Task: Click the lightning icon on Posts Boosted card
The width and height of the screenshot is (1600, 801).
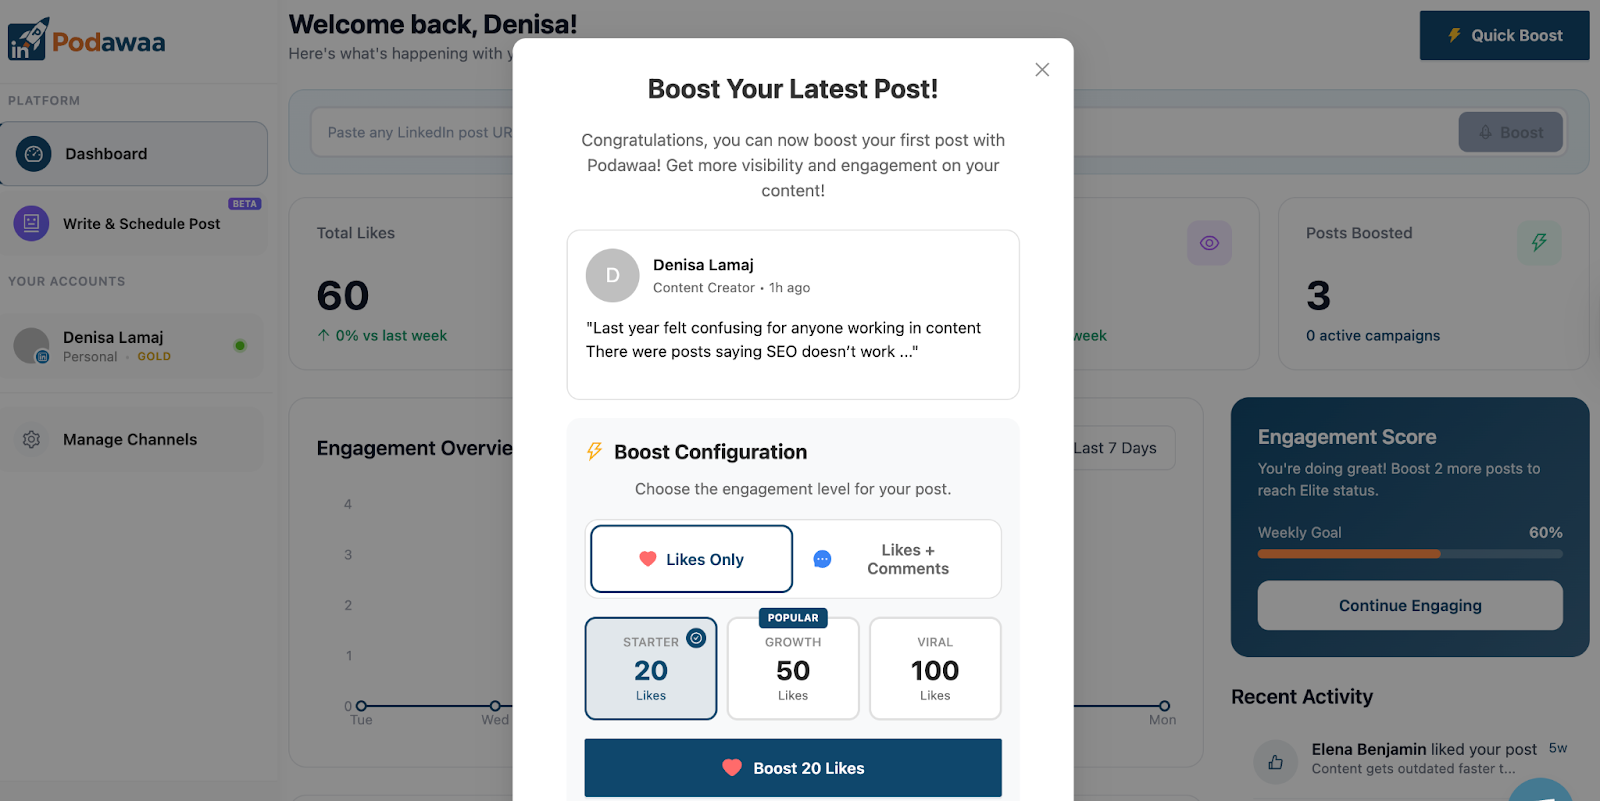Action: coord(1540,242)
